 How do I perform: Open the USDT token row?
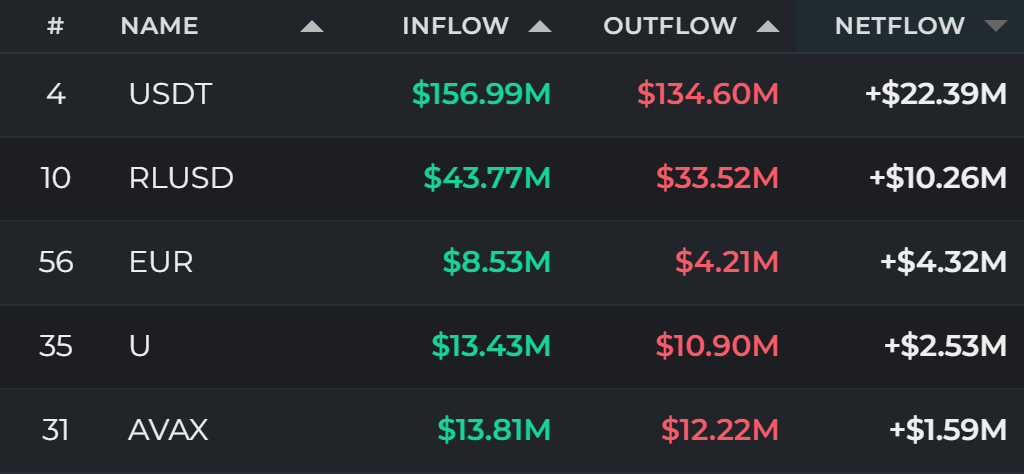click(x=512, y=95)
